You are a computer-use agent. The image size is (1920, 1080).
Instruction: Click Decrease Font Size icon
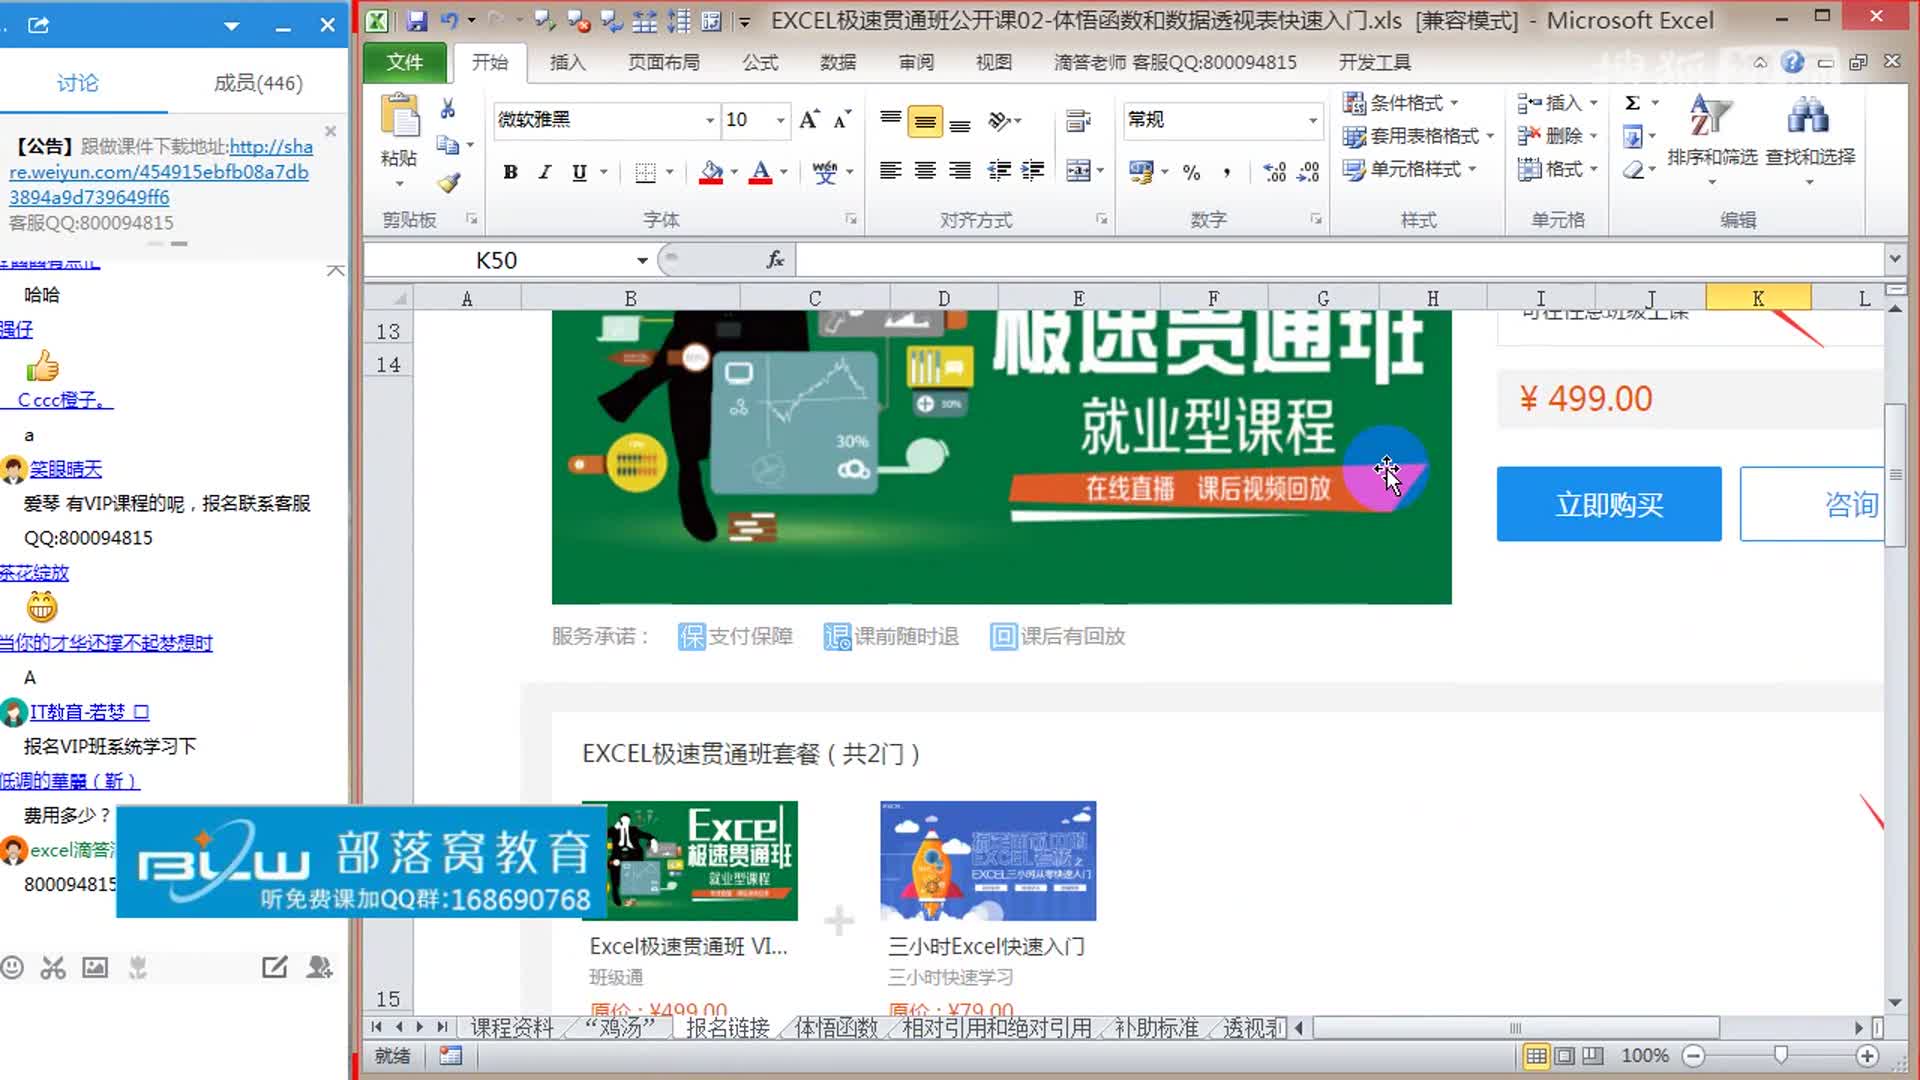[x=842, y=120]
